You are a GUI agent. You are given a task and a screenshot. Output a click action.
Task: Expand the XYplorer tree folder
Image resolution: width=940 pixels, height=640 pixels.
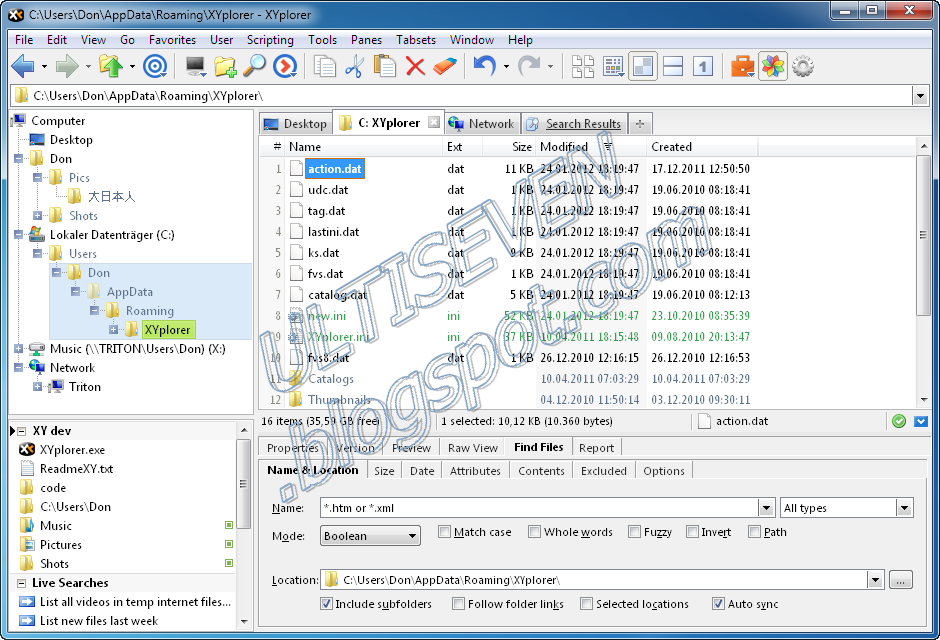coord(113,330)
